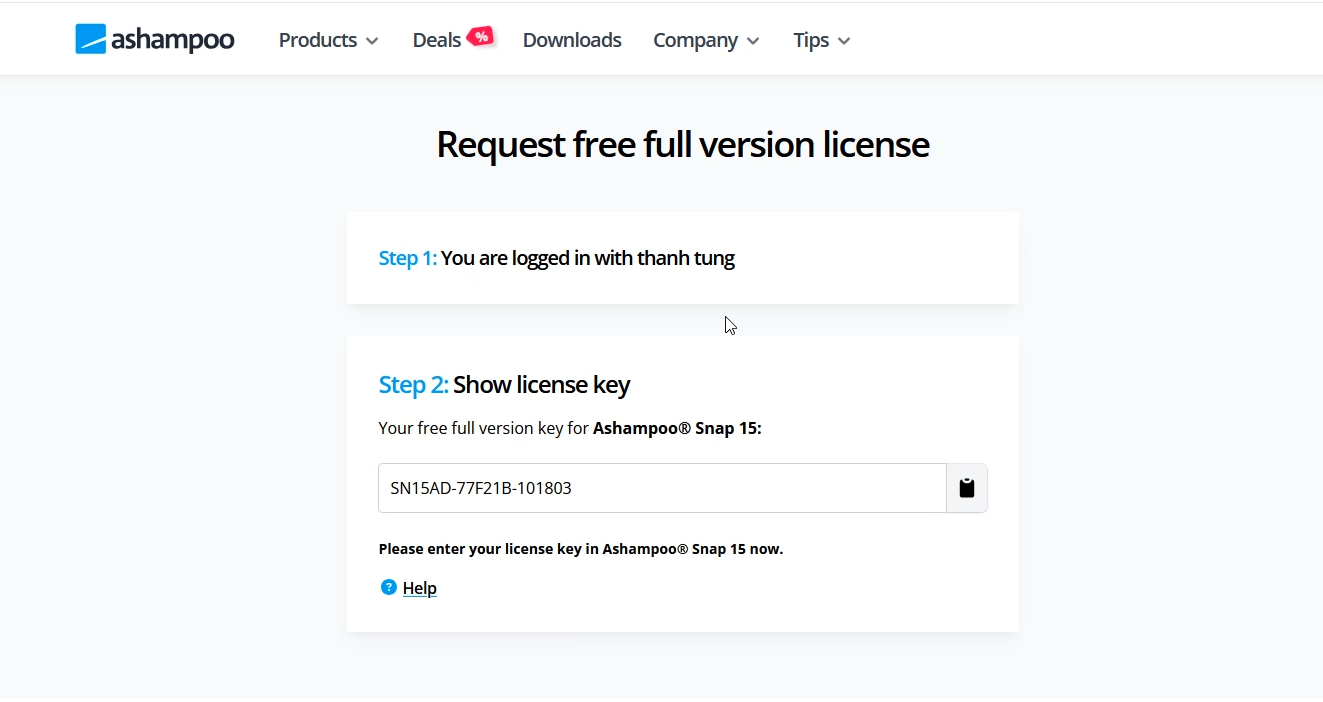This screenshot has width=1323, height=702.
Task: Expand the Tips dropdown menu
Action: 821,40
